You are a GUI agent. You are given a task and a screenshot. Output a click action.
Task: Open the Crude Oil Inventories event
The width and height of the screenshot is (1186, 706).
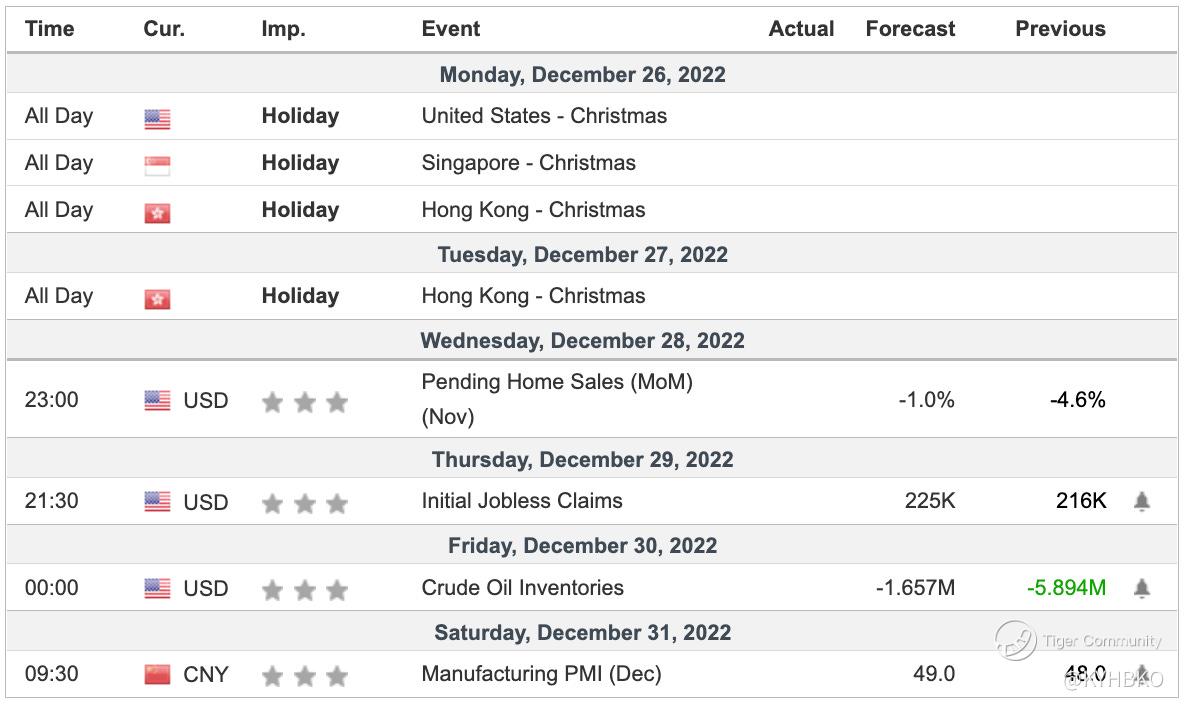point(522,588)
